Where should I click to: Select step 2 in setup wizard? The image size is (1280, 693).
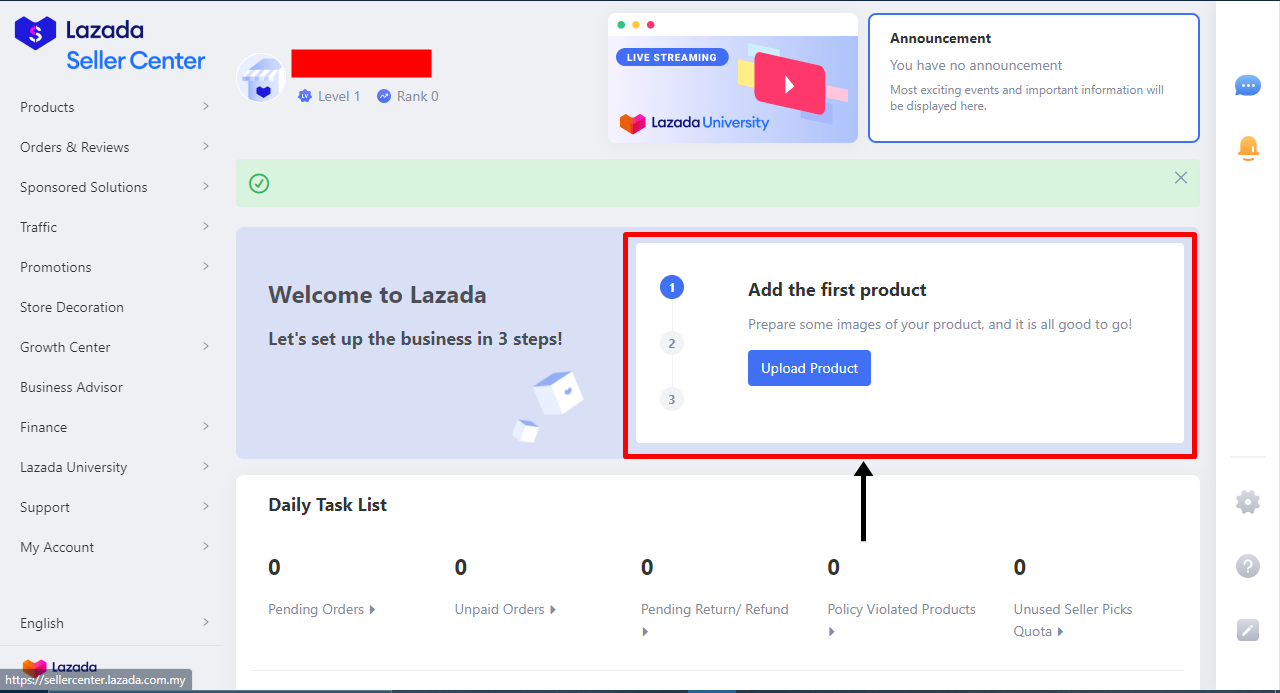coord(672,343)
